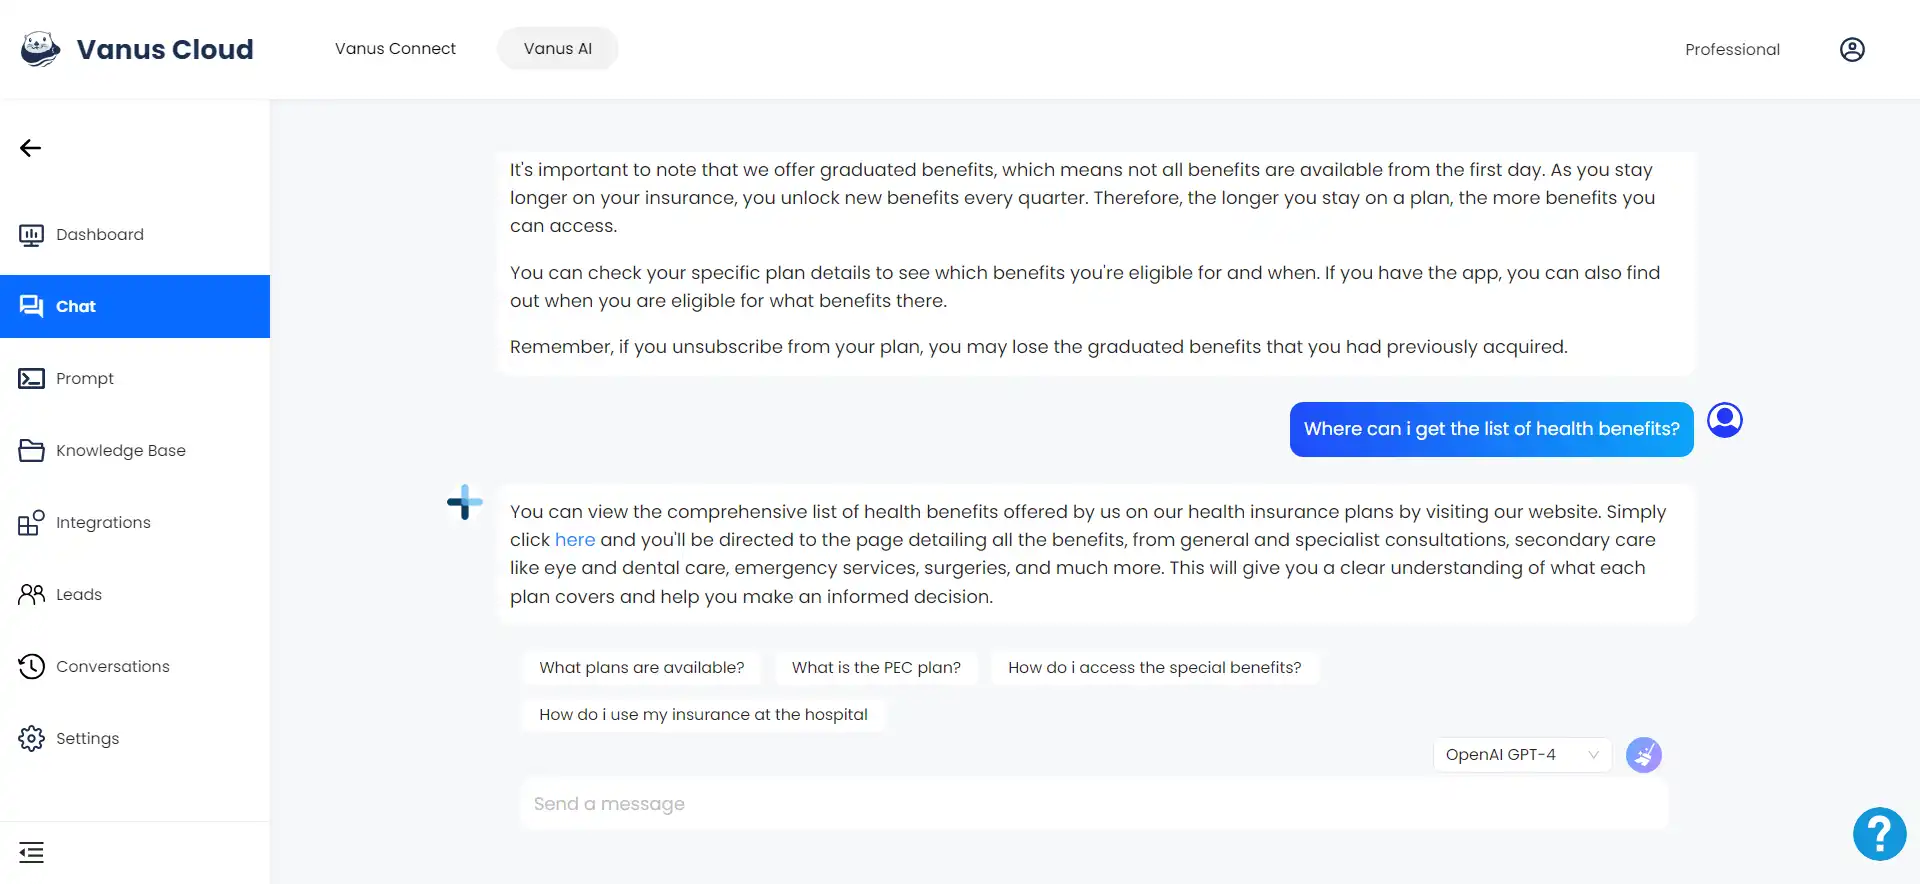Click the back arrow icon

30,148
